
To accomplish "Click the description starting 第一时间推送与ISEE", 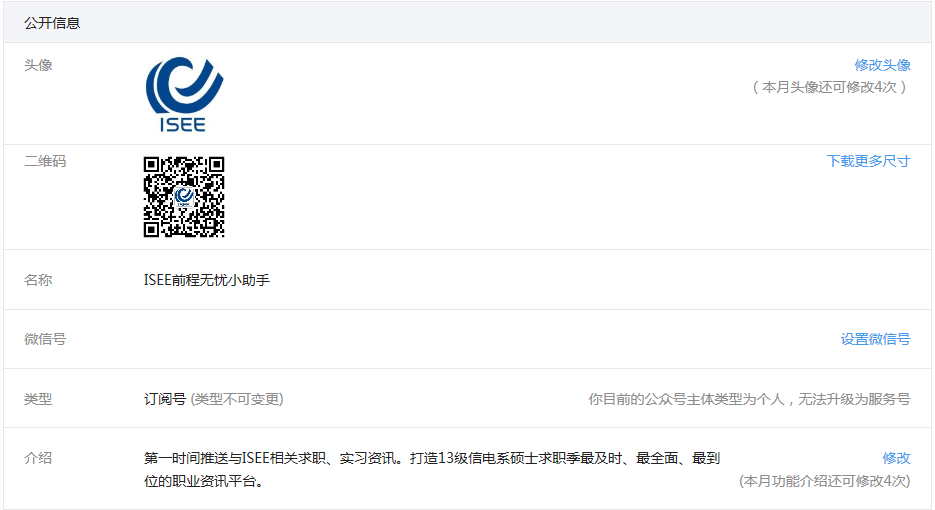I will pos(432,469).
